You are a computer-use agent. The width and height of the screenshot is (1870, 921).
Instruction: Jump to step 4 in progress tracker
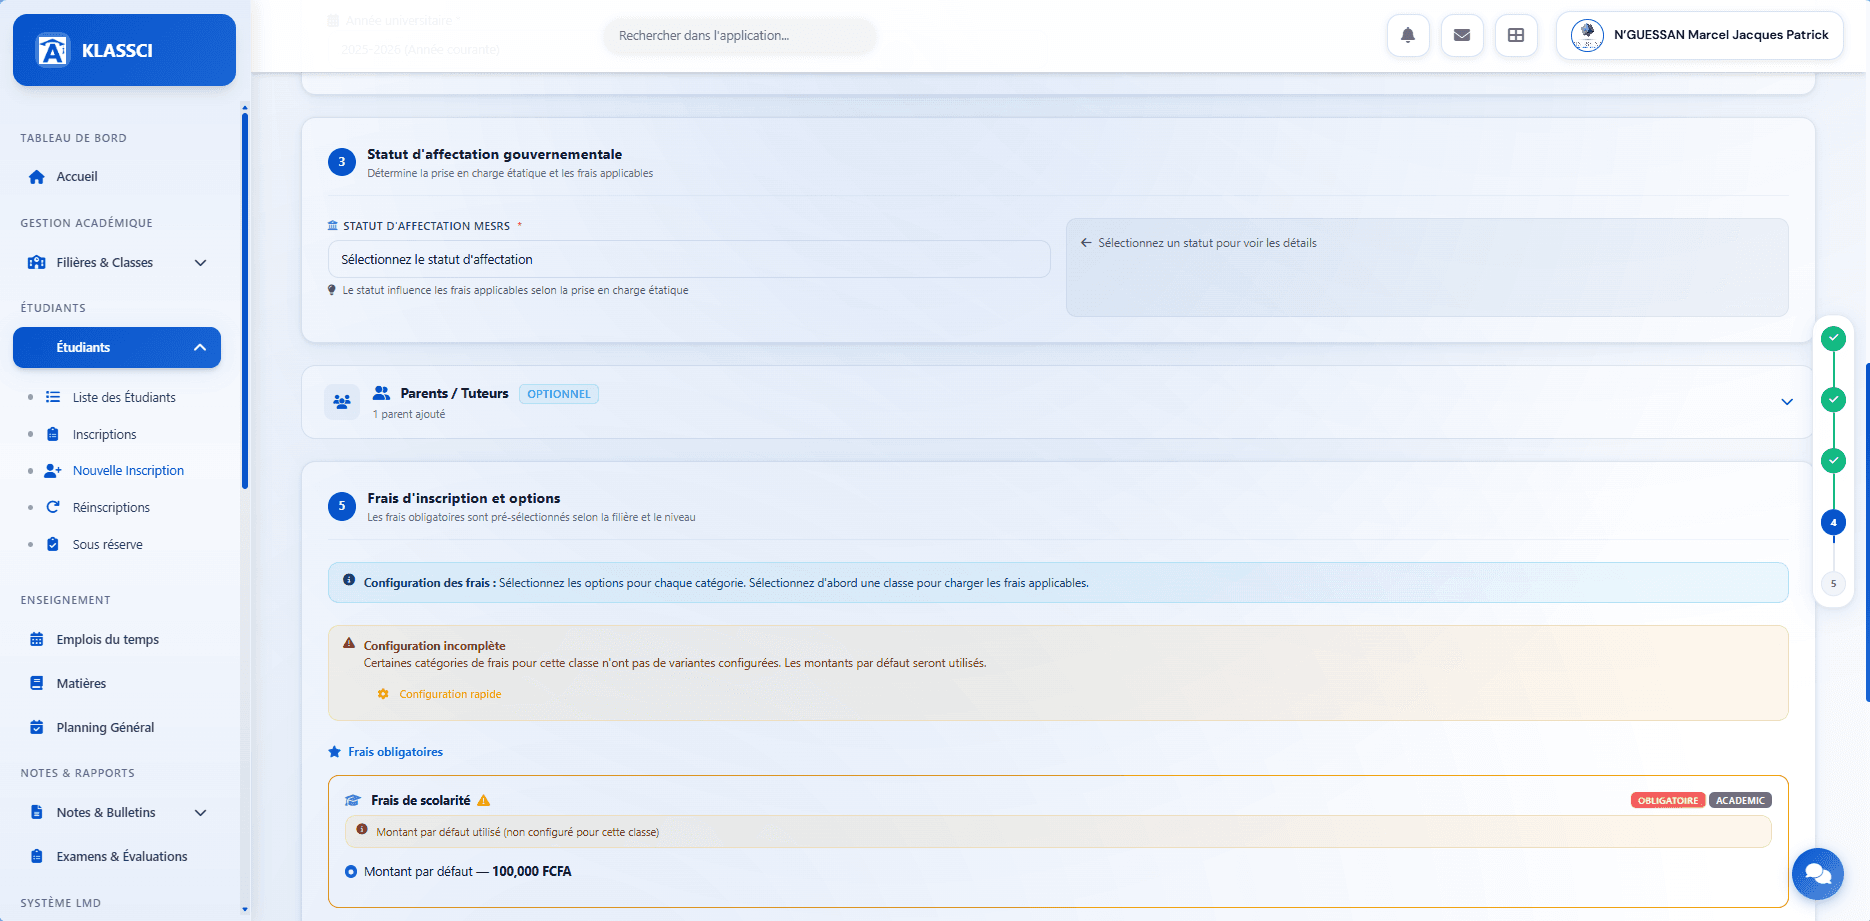1833,522
